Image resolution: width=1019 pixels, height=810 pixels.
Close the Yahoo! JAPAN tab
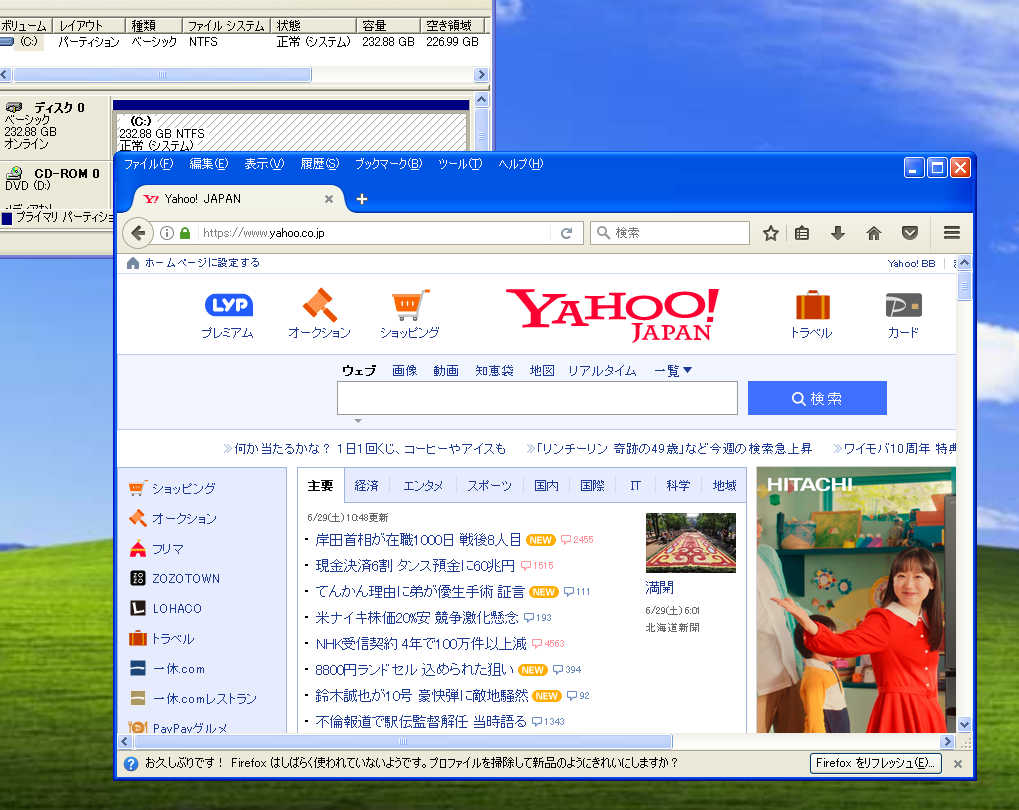(x=329, y=199)
